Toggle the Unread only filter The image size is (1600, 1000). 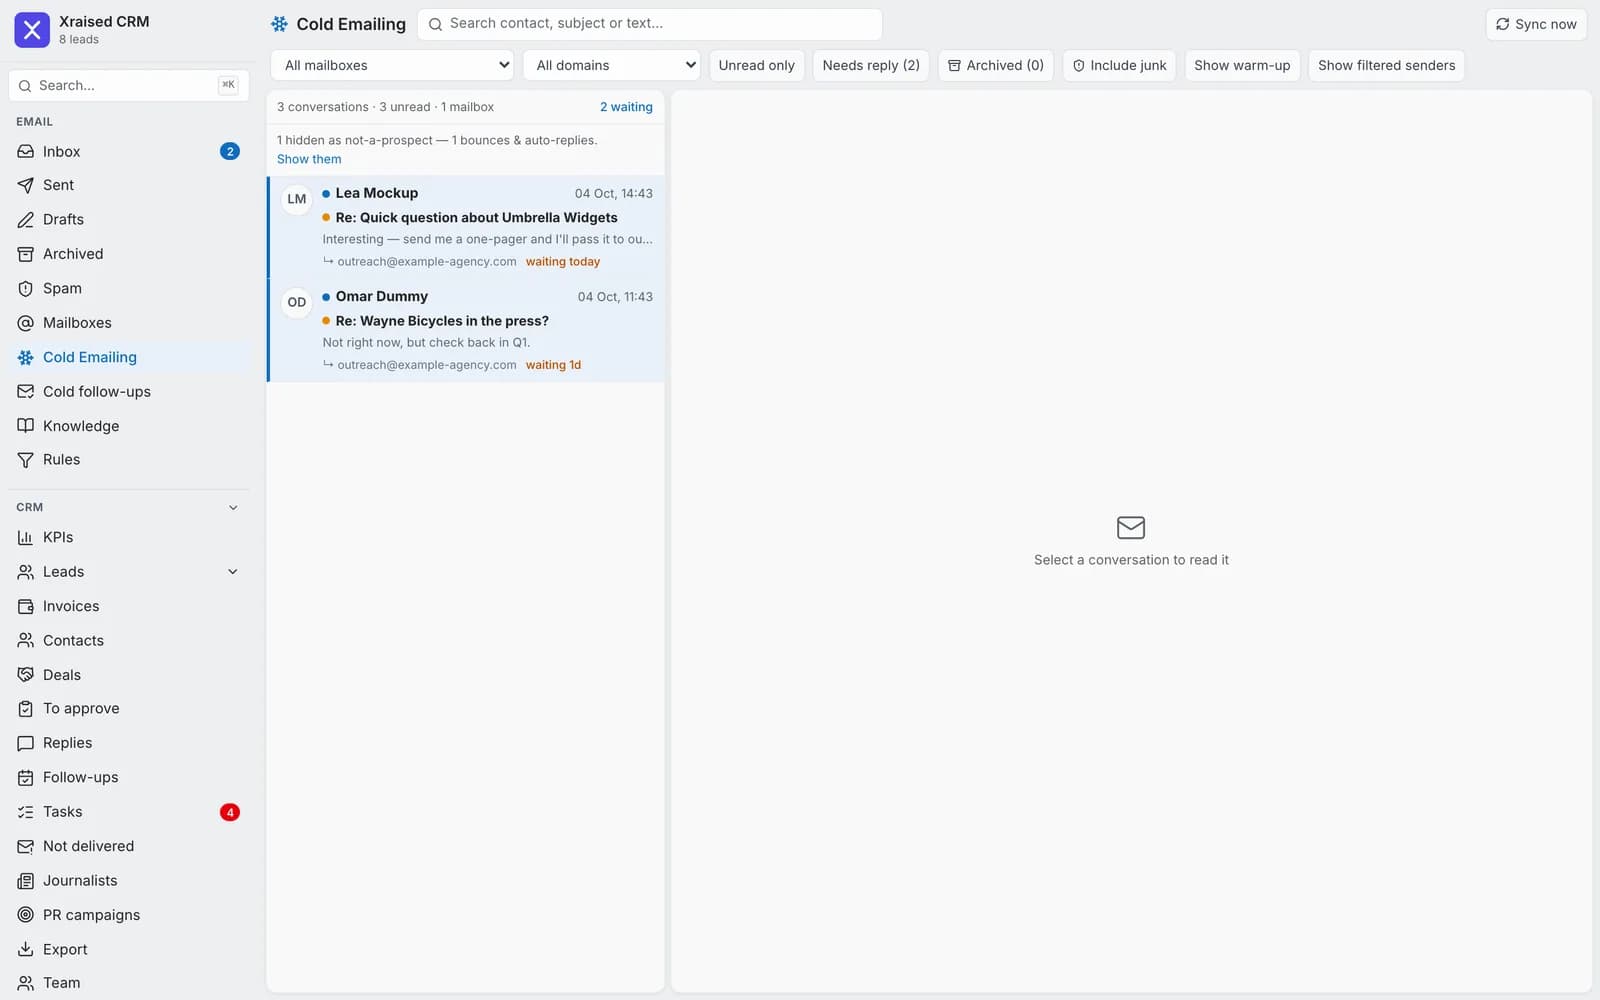coord(757,66)
